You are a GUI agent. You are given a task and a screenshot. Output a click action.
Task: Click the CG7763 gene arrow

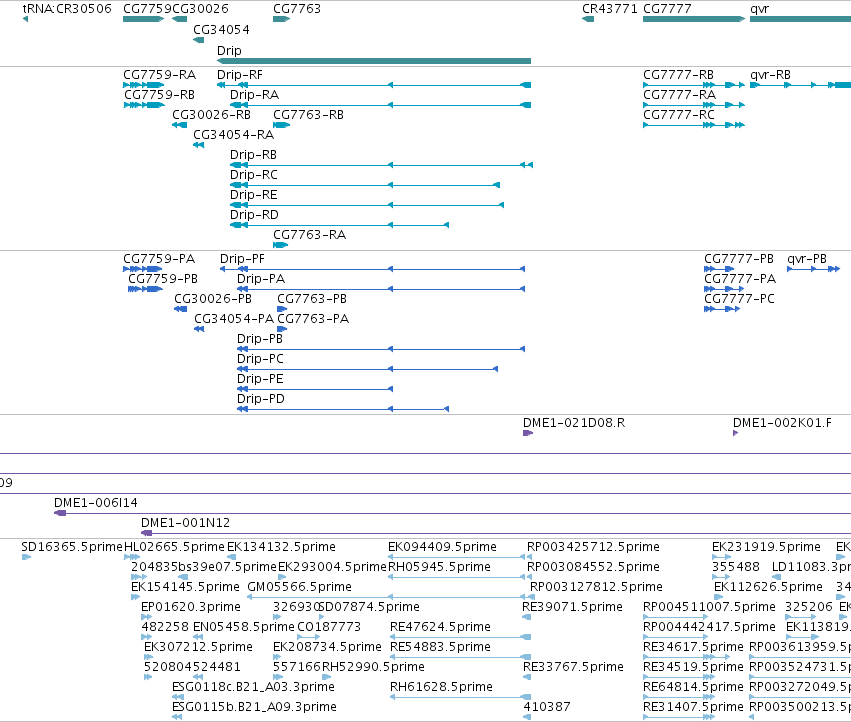tap(281, 19)
